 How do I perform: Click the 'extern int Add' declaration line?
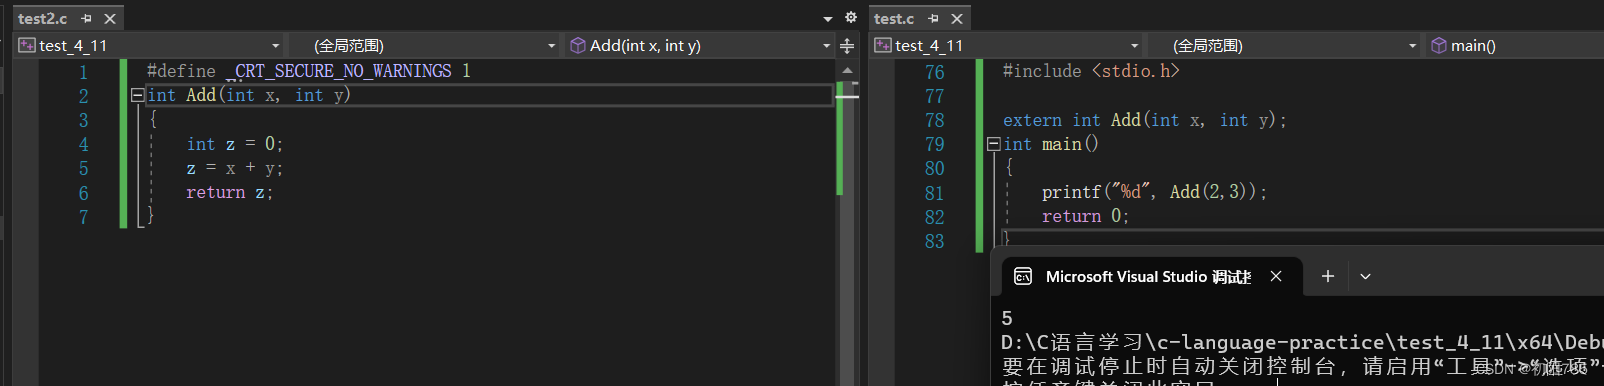click(1144, 120)
